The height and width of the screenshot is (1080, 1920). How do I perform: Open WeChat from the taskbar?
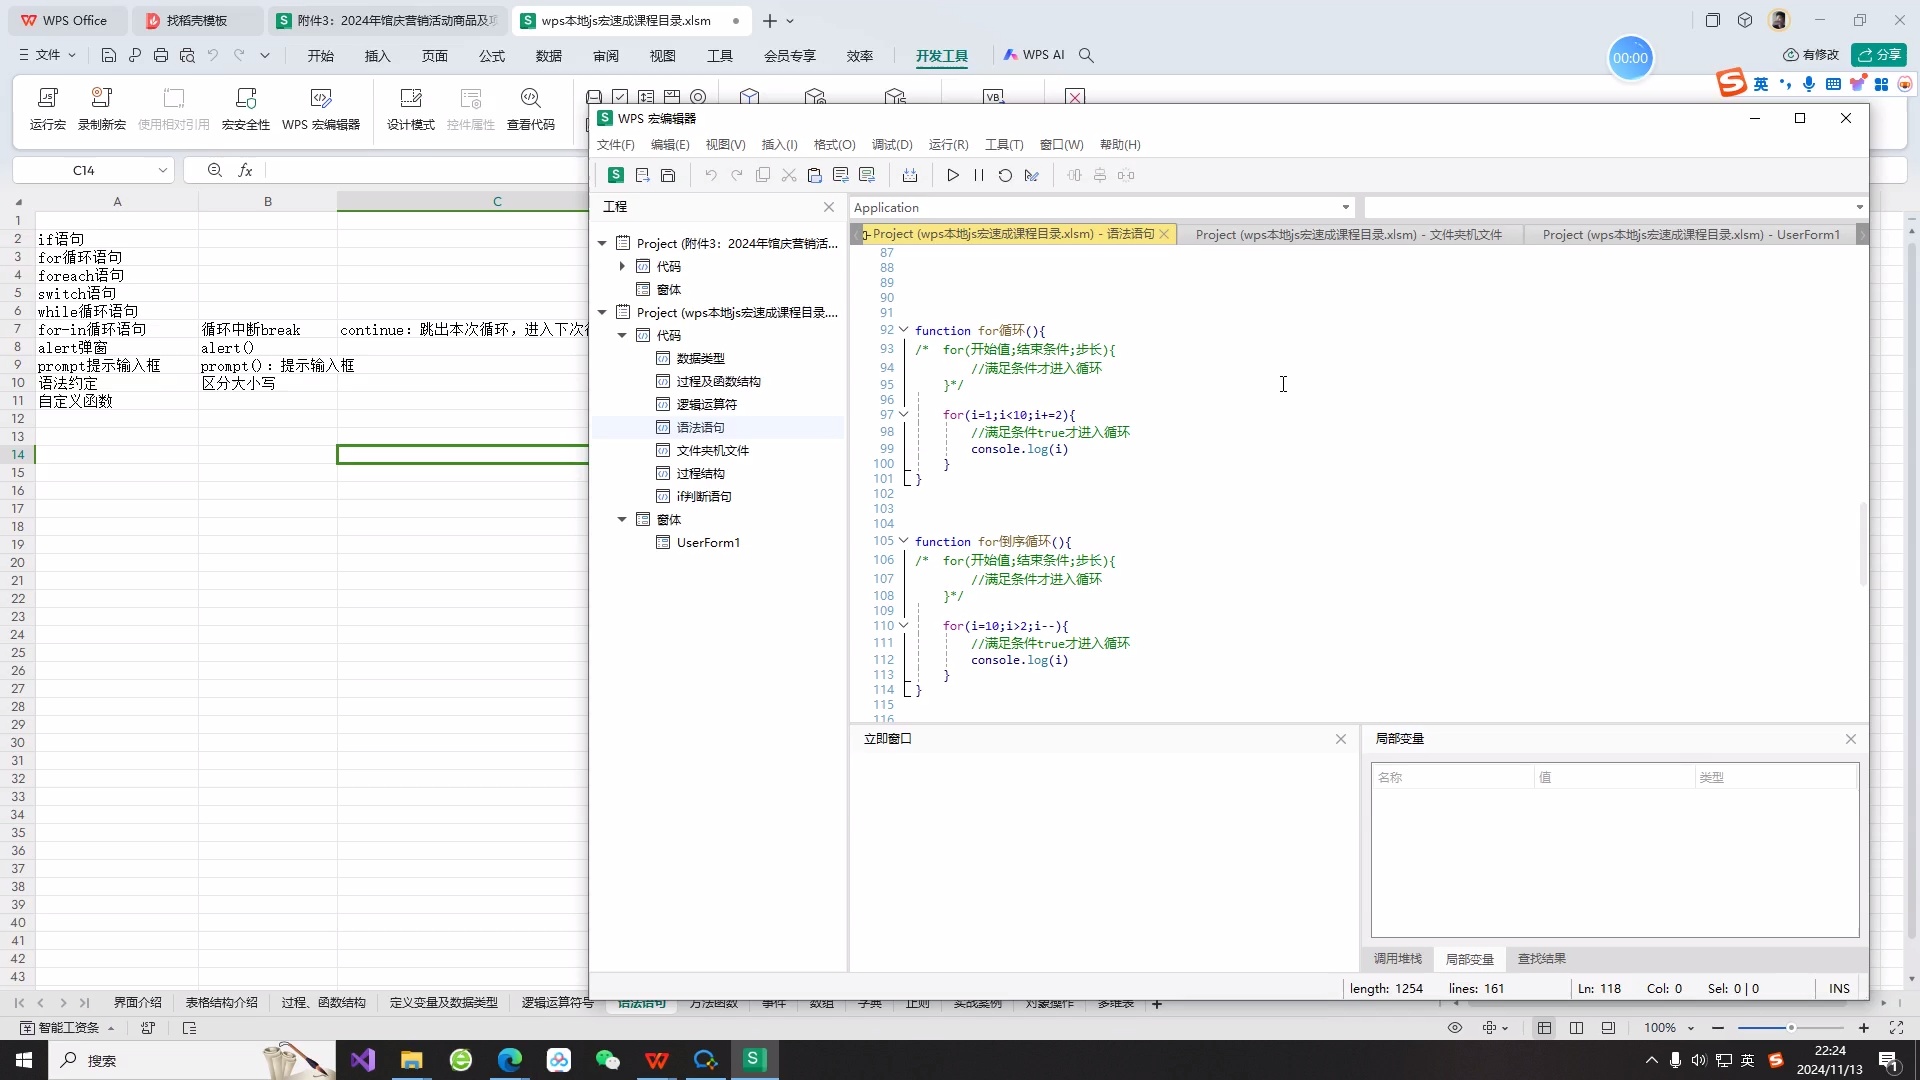coord(608,1059)
